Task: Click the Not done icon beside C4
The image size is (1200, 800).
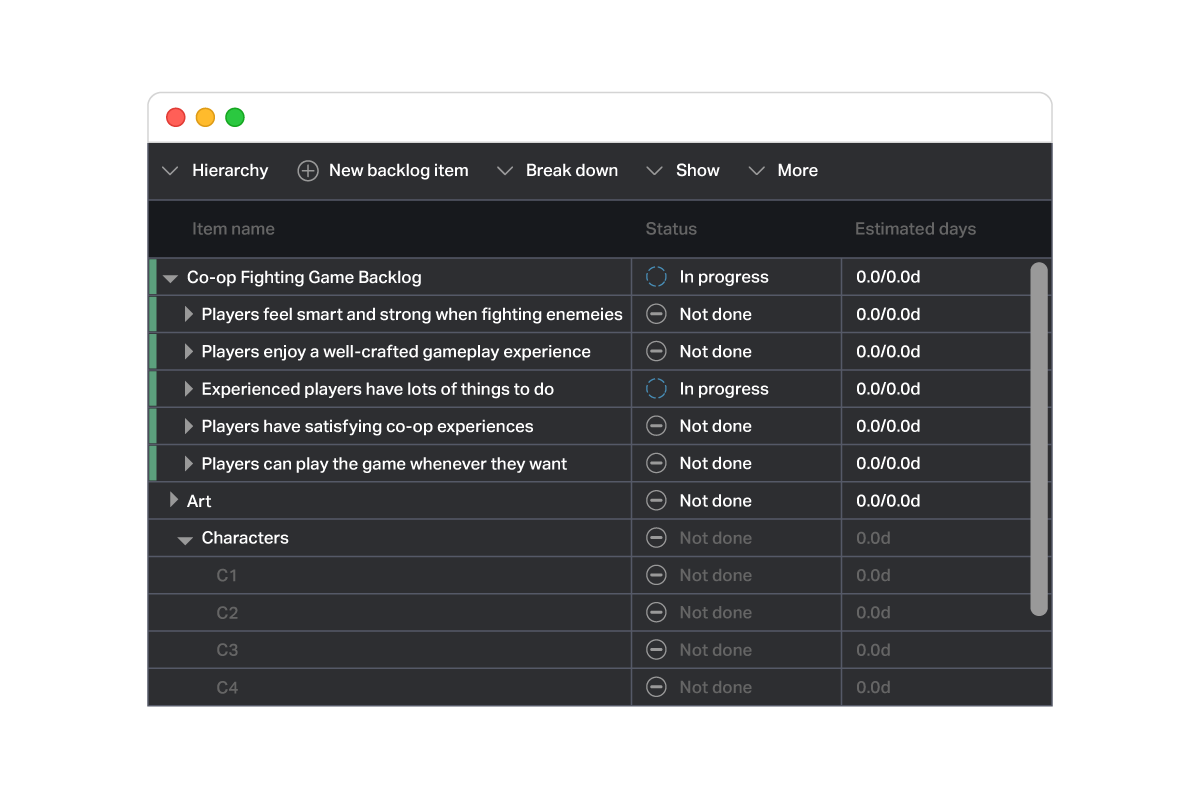Action: (656, 687)
